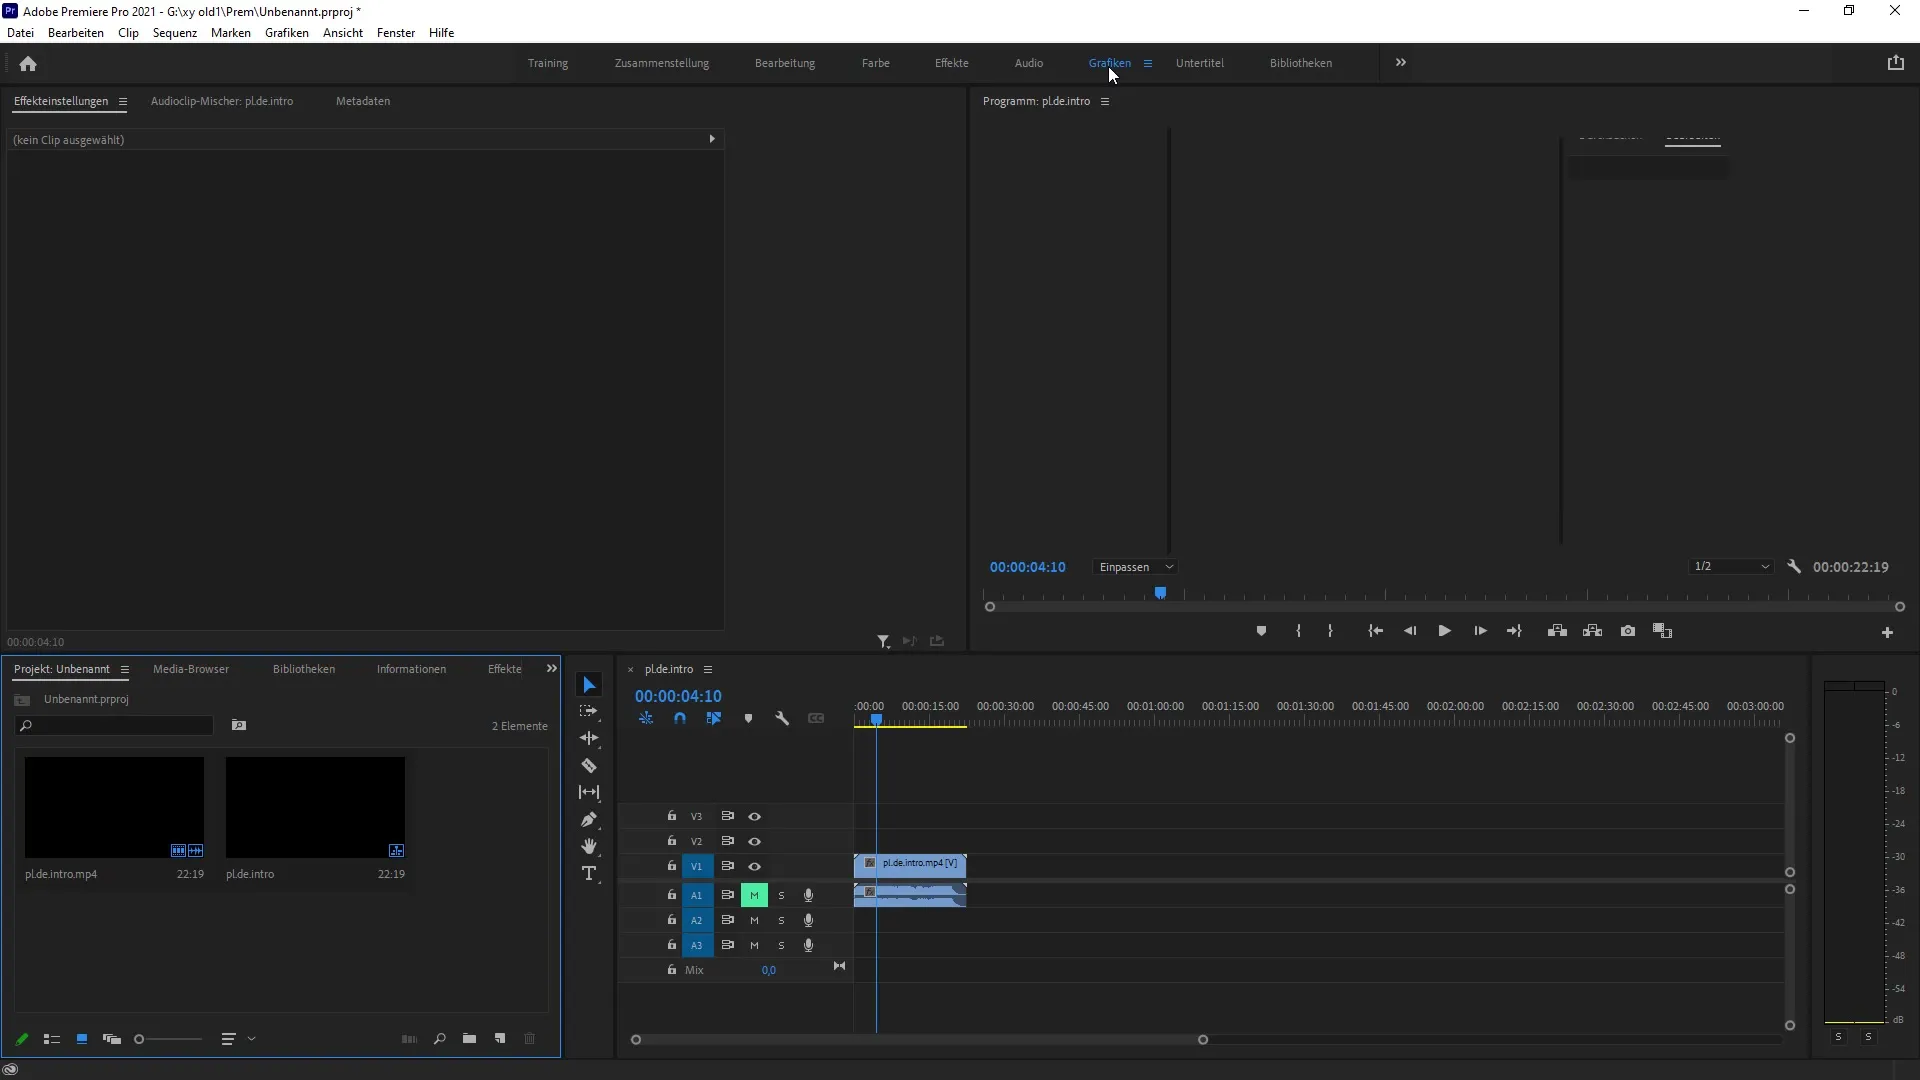Add a marker in the timeline
This screenshot has width=1920, height=1080.
click(748, 718)
